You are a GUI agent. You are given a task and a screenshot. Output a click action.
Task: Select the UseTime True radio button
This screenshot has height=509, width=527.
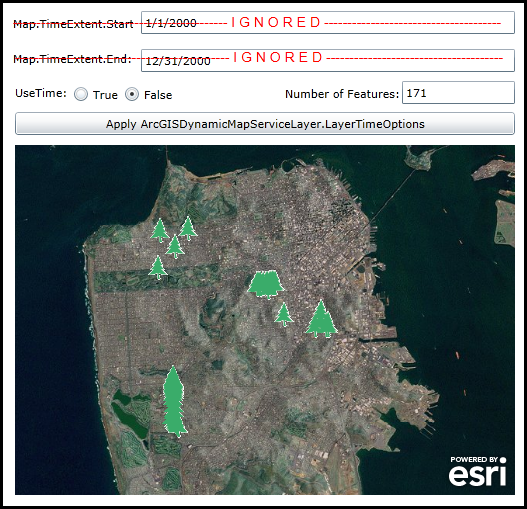[81, 94]
